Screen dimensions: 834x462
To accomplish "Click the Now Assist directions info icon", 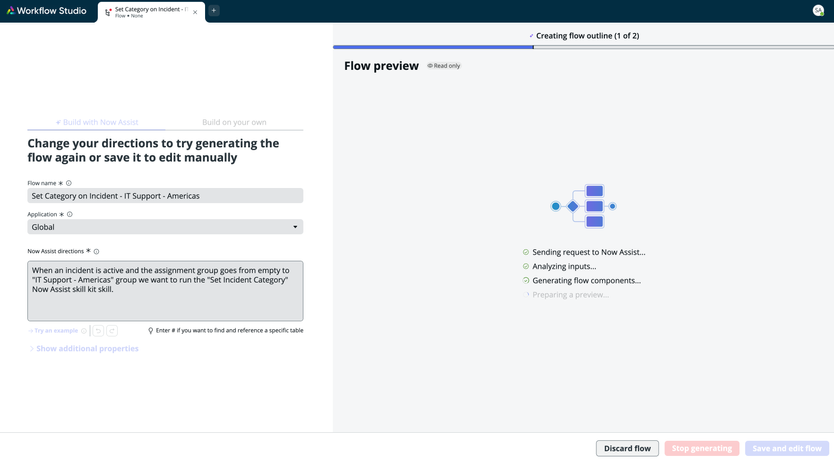I will 96,251.
